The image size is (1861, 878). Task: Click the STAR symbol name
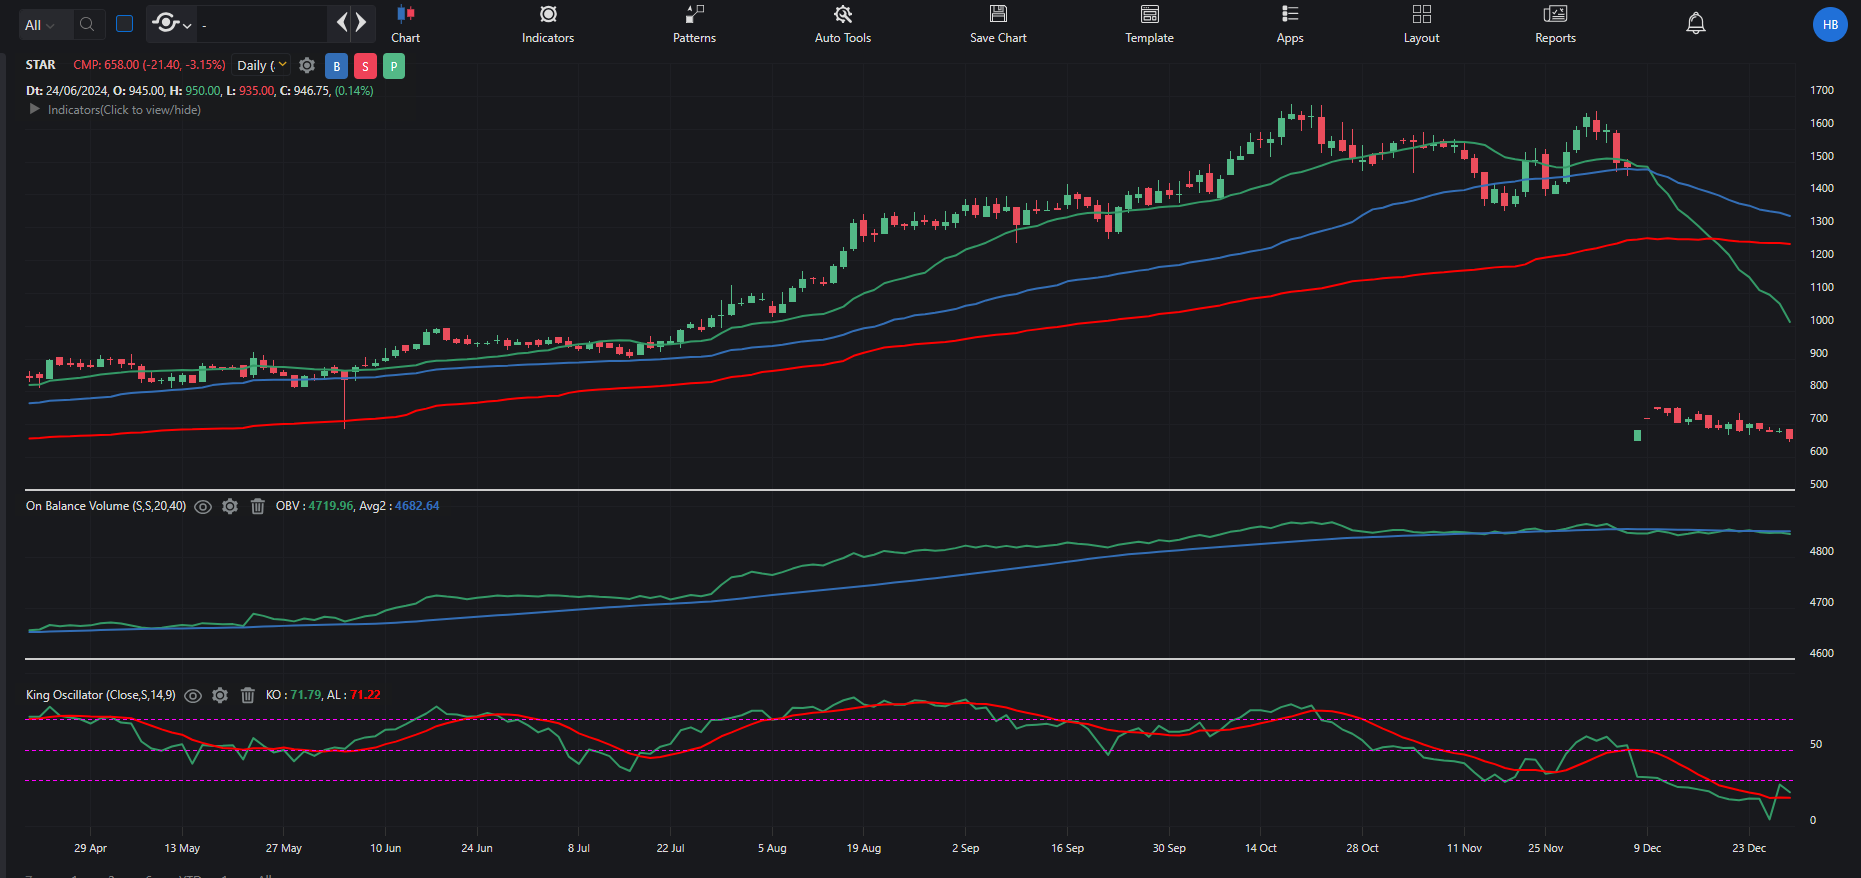pyautogui.click(x=41, y=65)
